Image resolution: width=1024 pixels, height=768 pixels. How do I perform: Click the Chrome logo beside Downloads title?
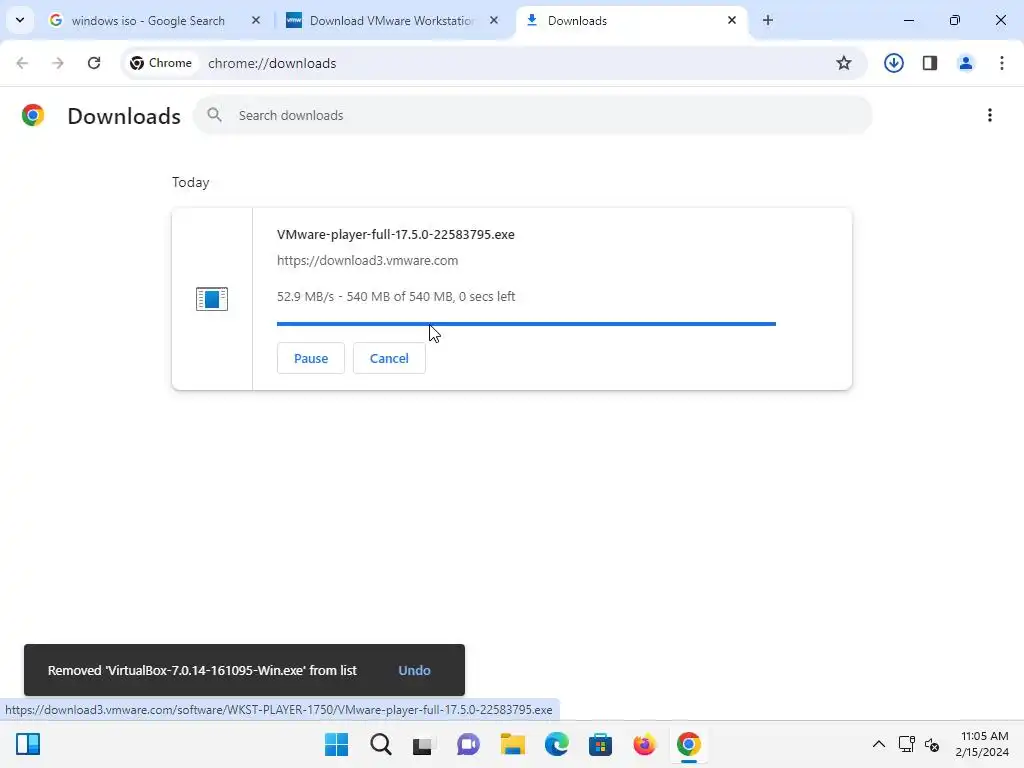point(33,115)
